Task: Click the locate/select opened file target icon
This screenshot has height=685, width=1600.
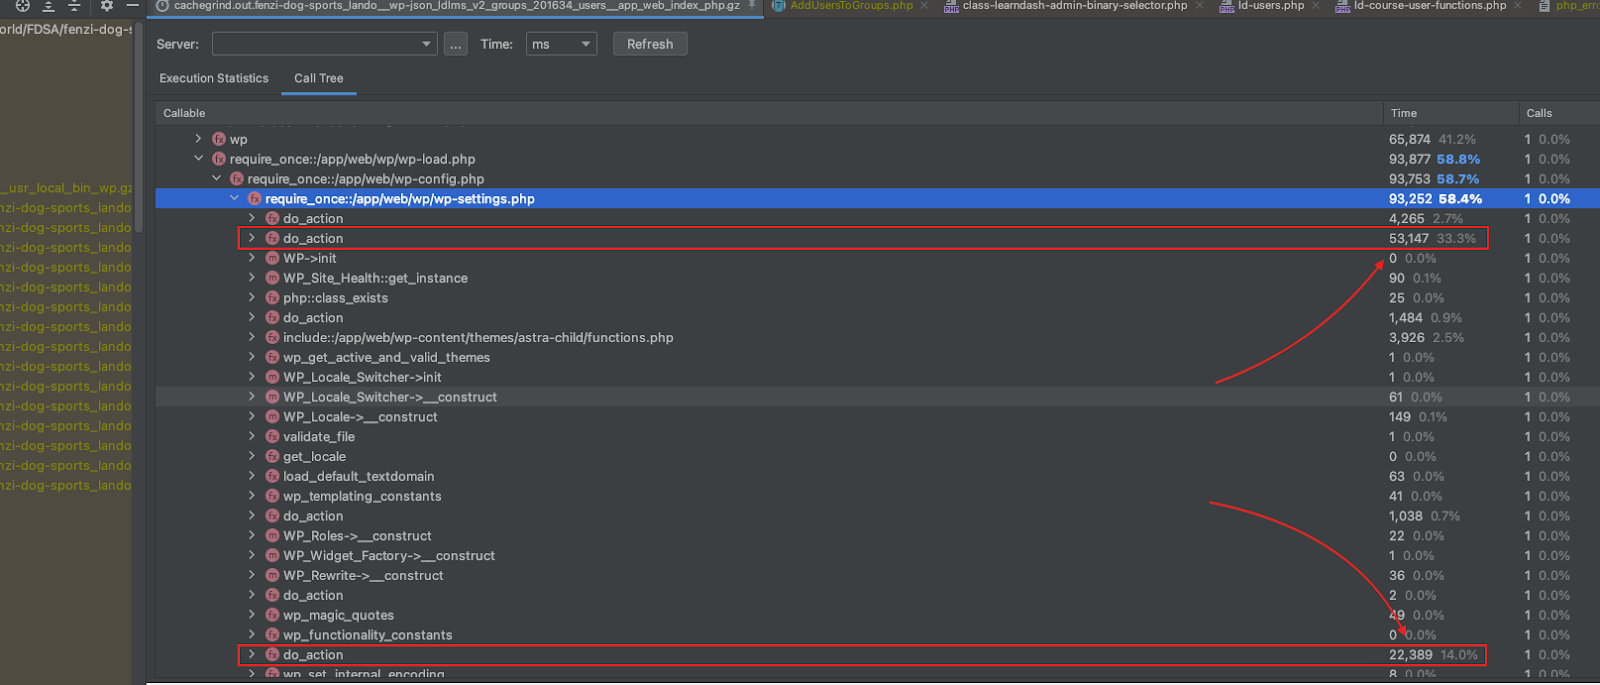Action: coord(22,5)
